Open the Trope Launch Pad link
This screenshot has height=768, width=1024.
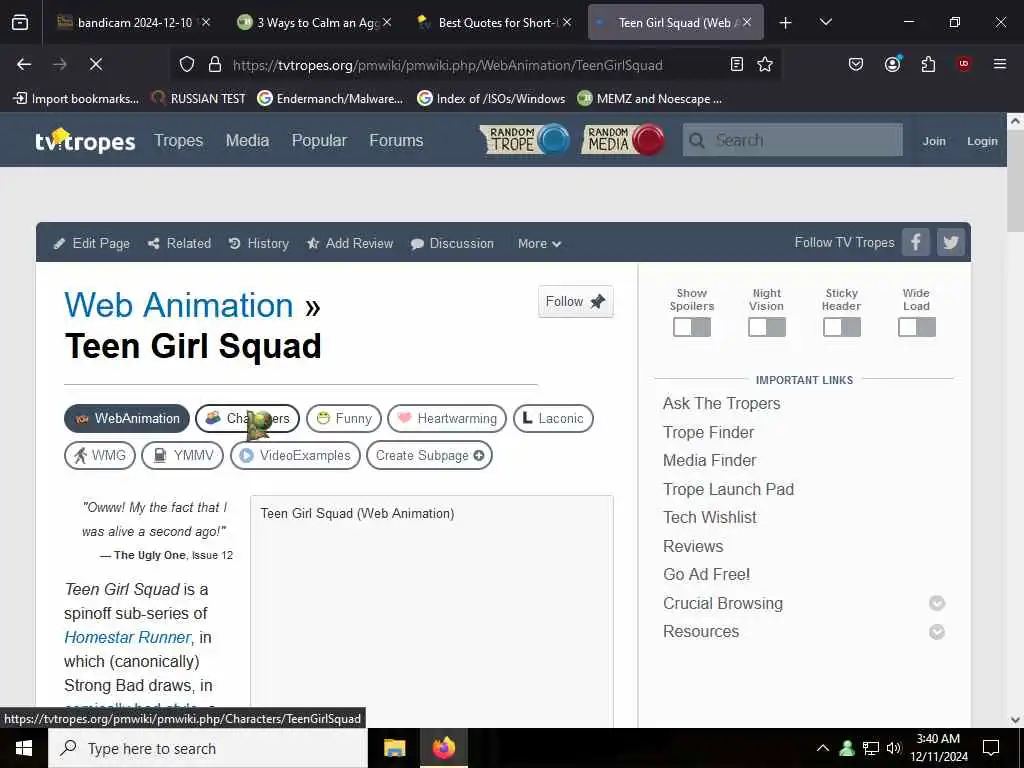[x=728, y=489]
